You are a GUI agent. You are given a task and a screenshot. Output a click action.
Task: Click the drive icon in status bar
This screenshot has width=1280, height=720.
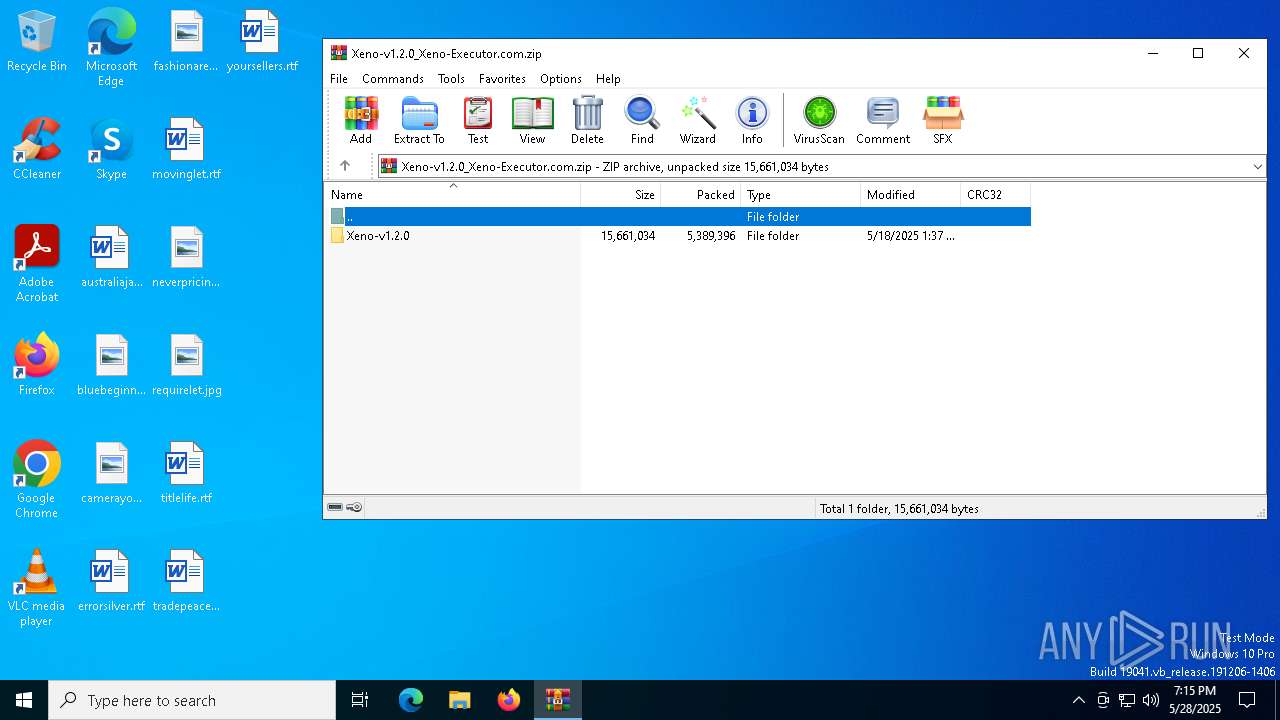[335, 508]
